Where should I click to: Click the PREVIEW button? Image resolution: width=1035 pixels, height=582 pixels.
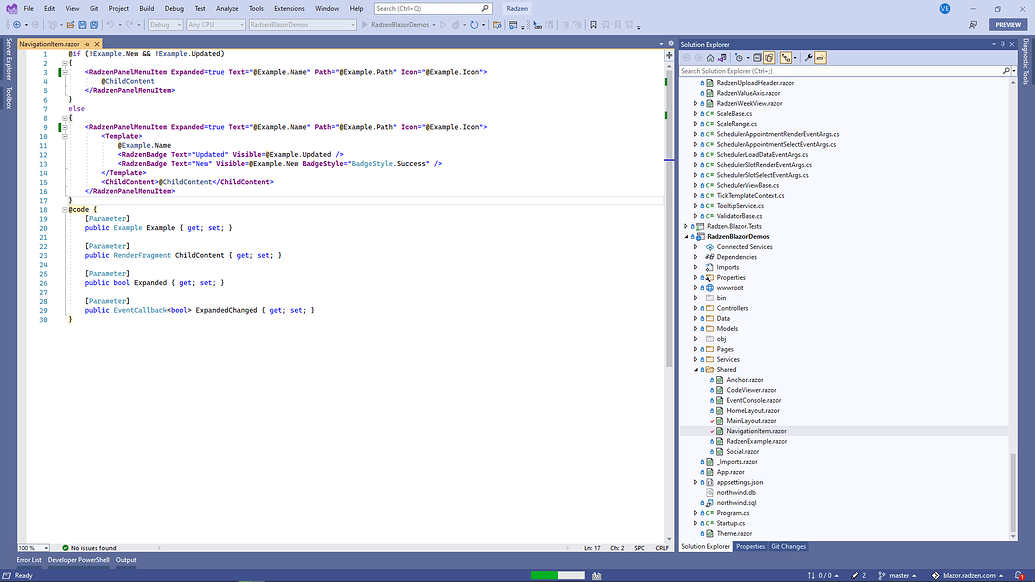click(1008, 25)
